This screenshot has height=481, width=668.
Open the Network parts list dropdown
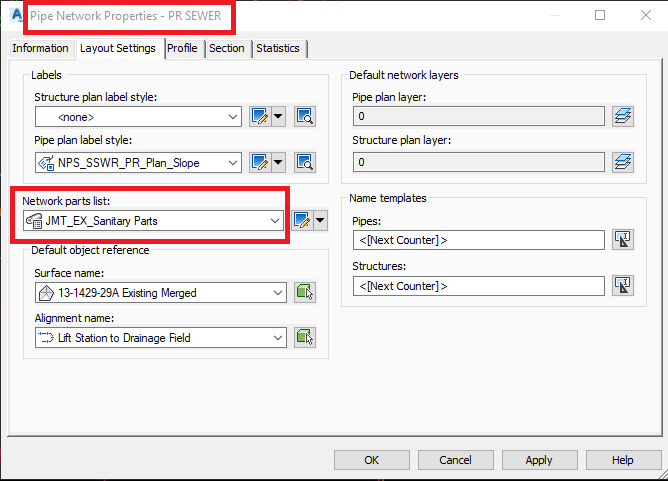pyautogui.click(x=275, y=221)
